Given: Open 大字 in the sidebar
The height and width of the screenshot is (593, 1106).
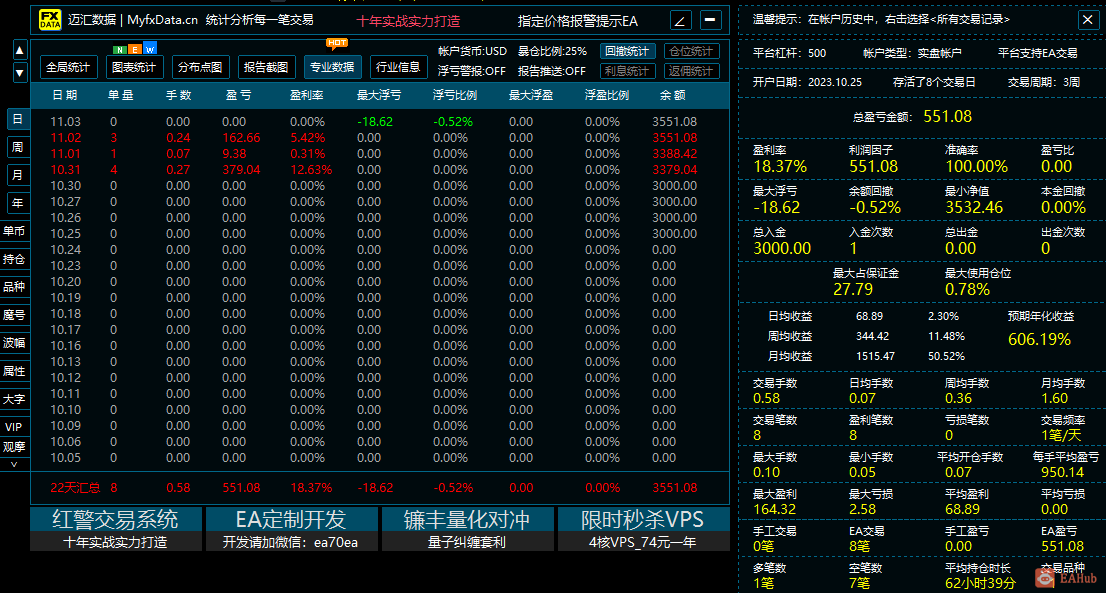Looking at the screenshot, I should (14, 399).
